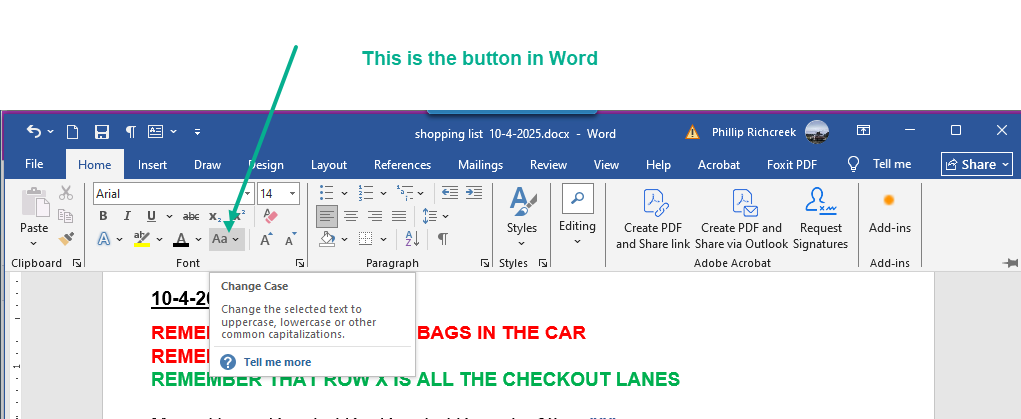
Task: Click the Multilevel list icon
Action: click(404, 194)
